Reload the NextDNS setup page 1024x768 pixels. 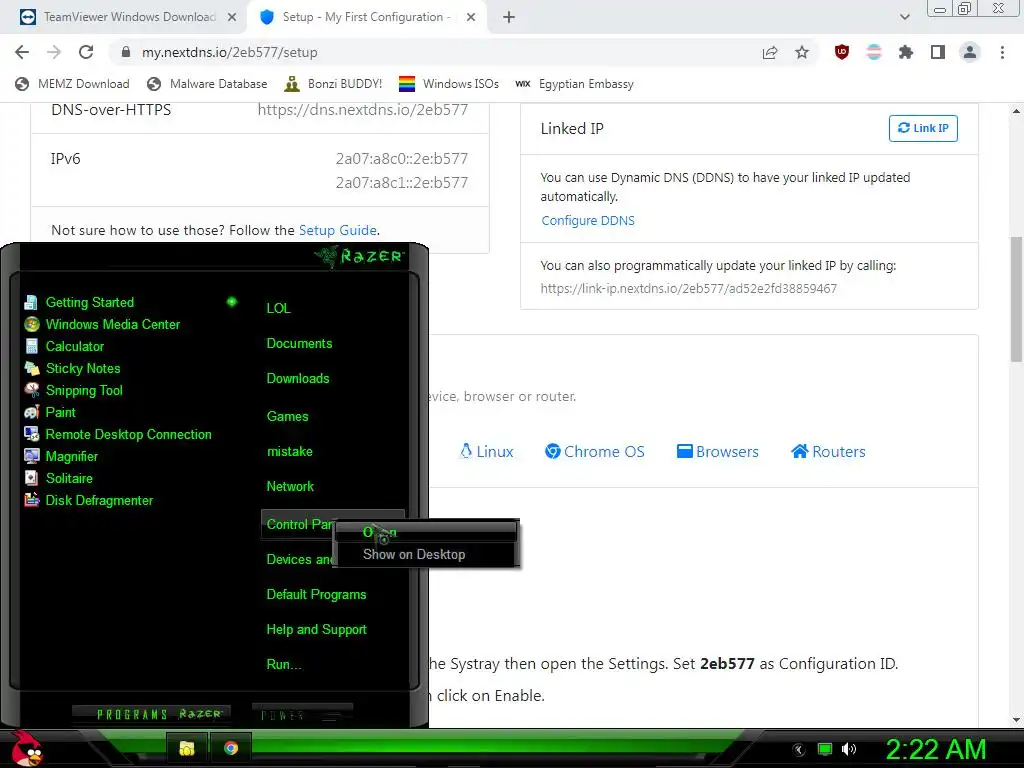point(86,52)
